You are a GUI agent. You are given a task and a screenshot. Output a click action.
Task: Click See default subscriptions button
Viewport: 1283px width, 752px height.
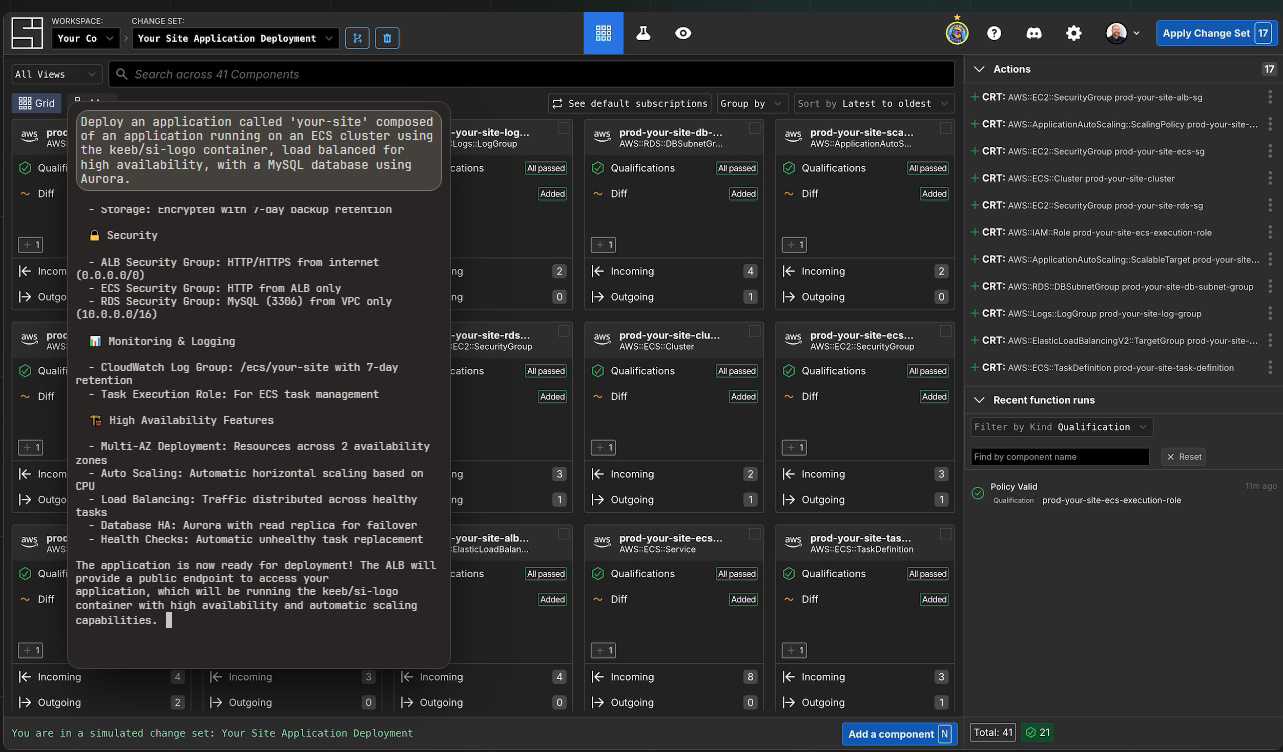click(x=629, y=103)
